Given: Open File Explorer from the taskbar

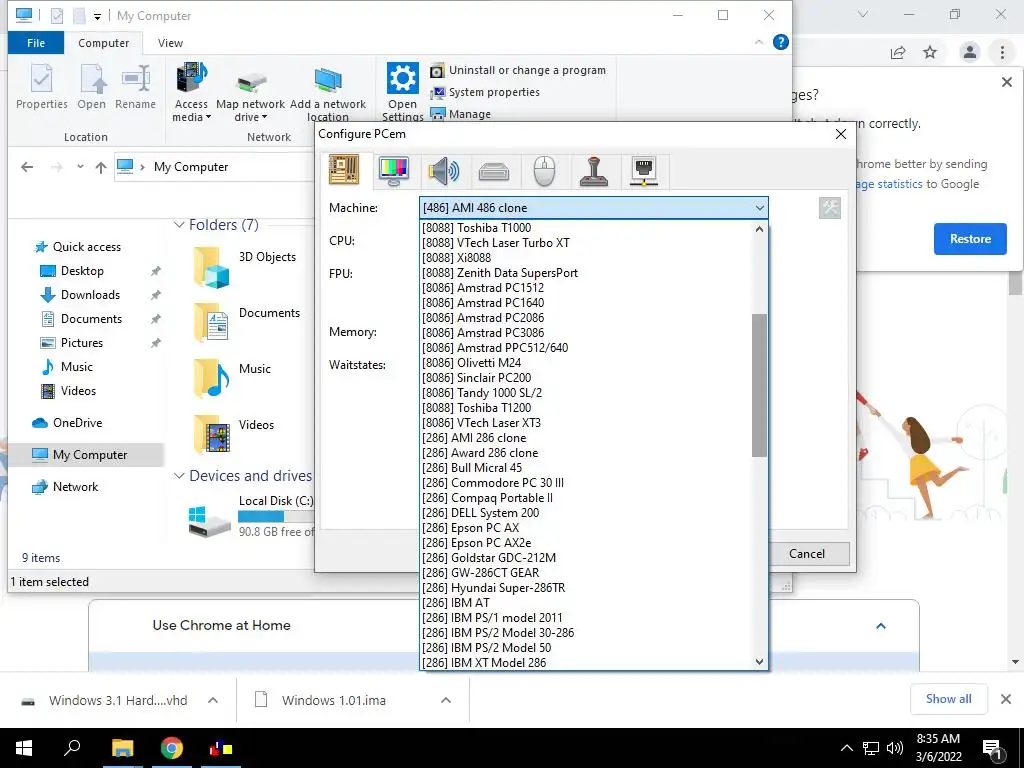Looking at the screenshot, I should (x=122, y=748).
